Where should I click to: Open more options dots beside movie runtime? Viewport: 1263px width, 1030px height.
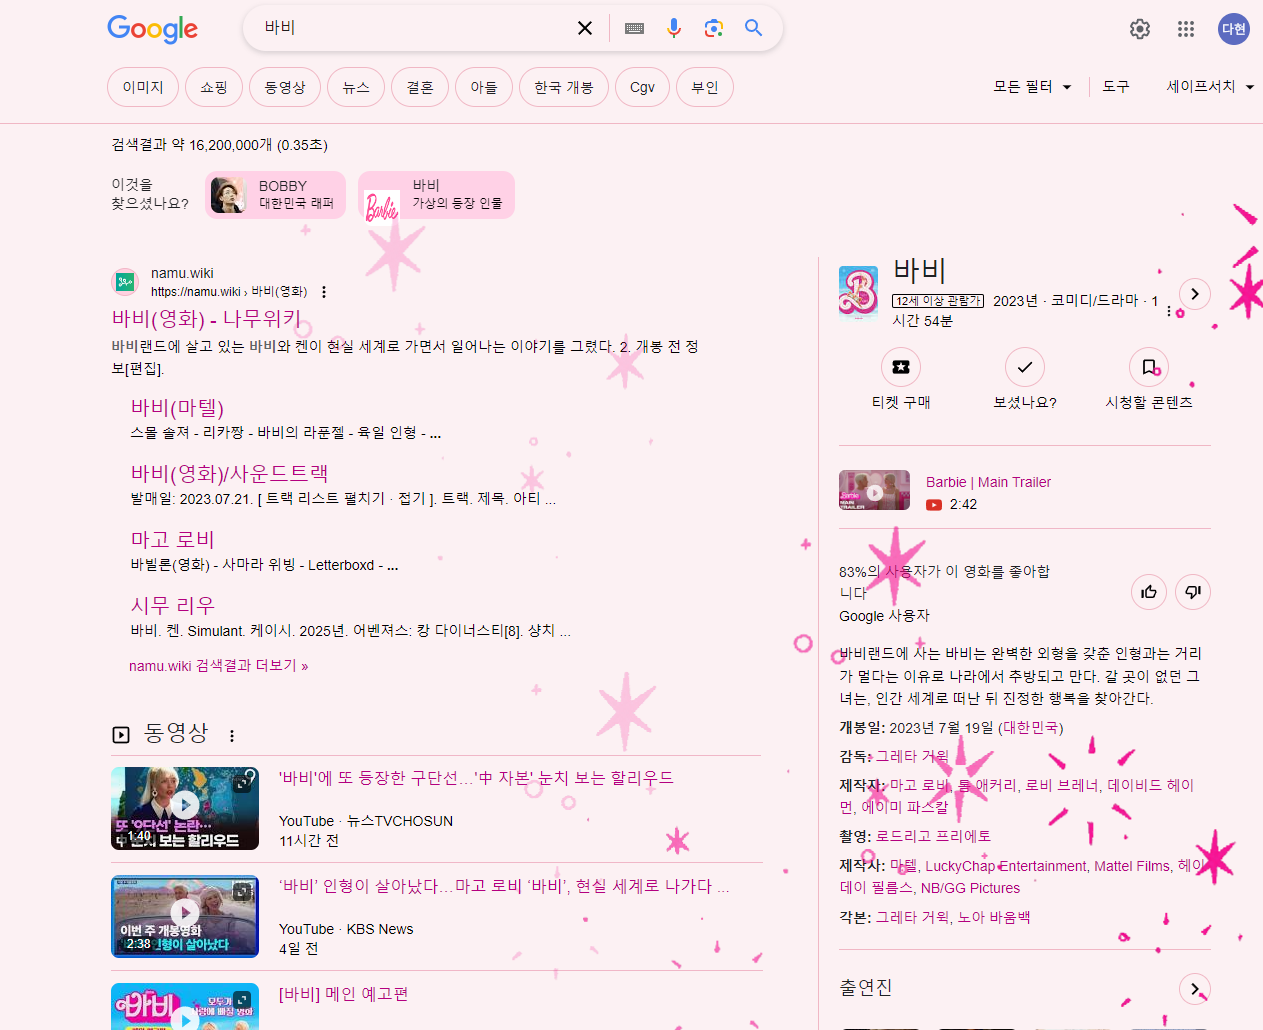(1169, 312)
